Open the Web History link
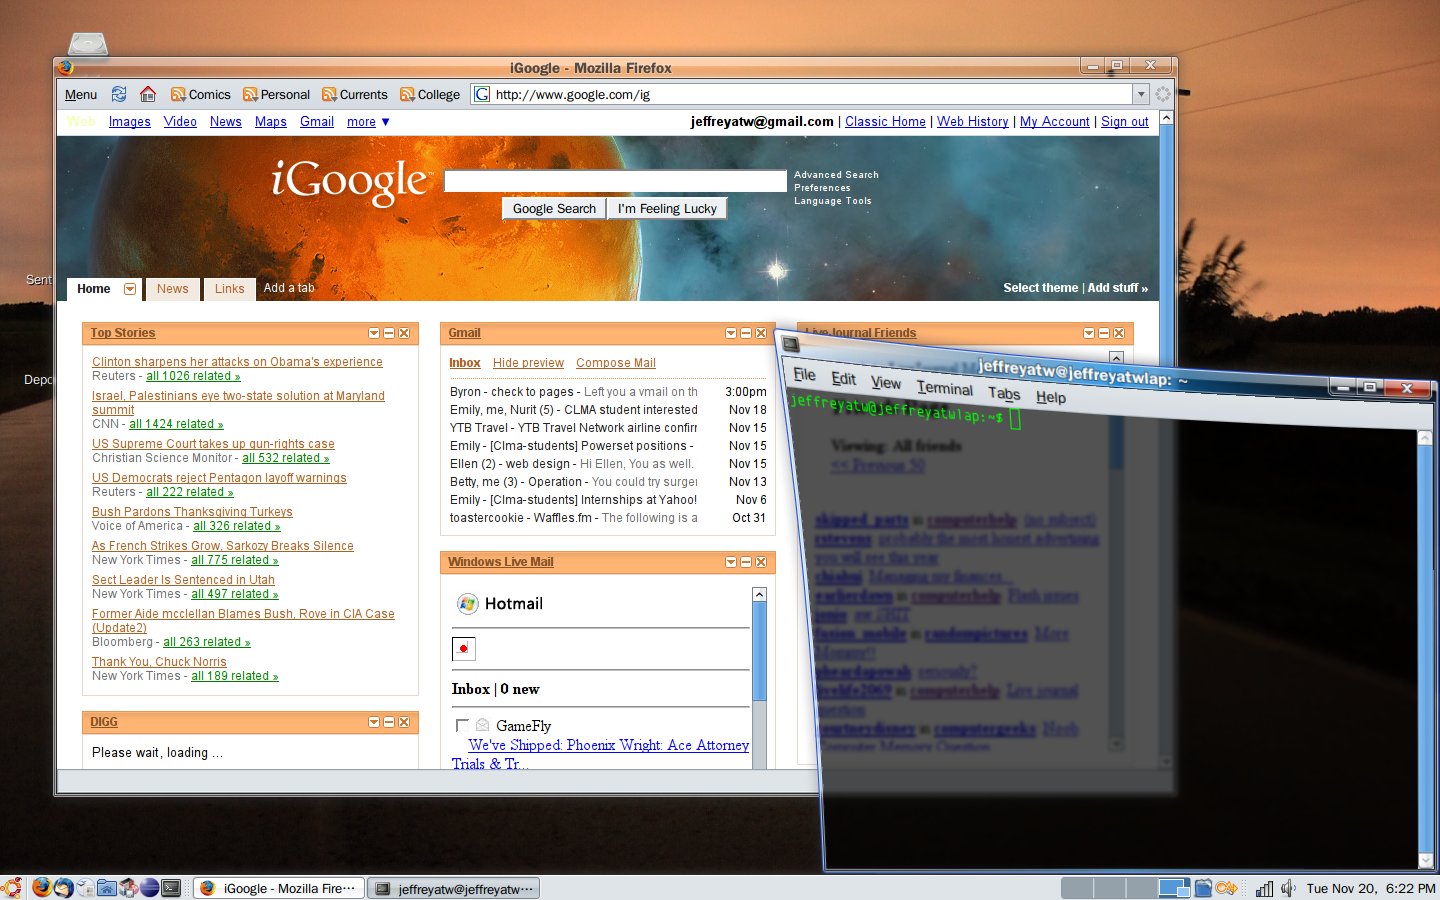The image size is (1440, 900). pos(972,122)
